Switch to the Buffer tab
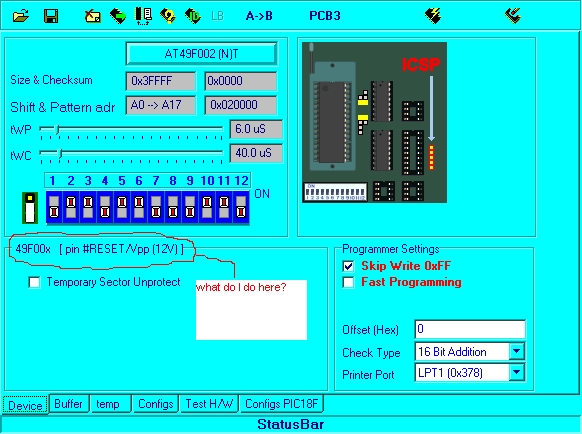 [x=68, y=404]
